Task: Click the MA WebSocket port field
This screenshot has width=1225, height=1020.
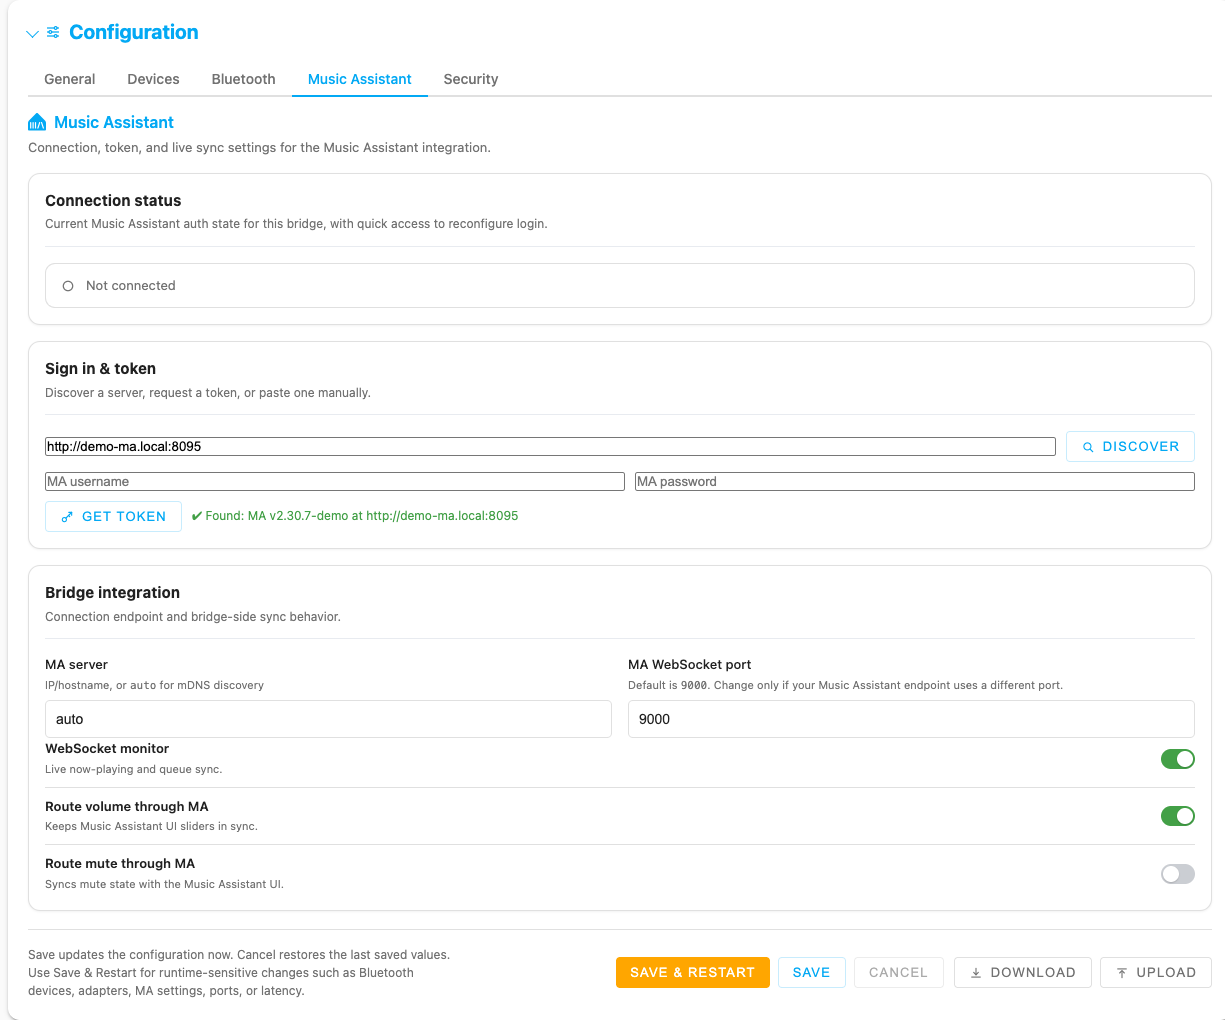Action: point(911,719)
